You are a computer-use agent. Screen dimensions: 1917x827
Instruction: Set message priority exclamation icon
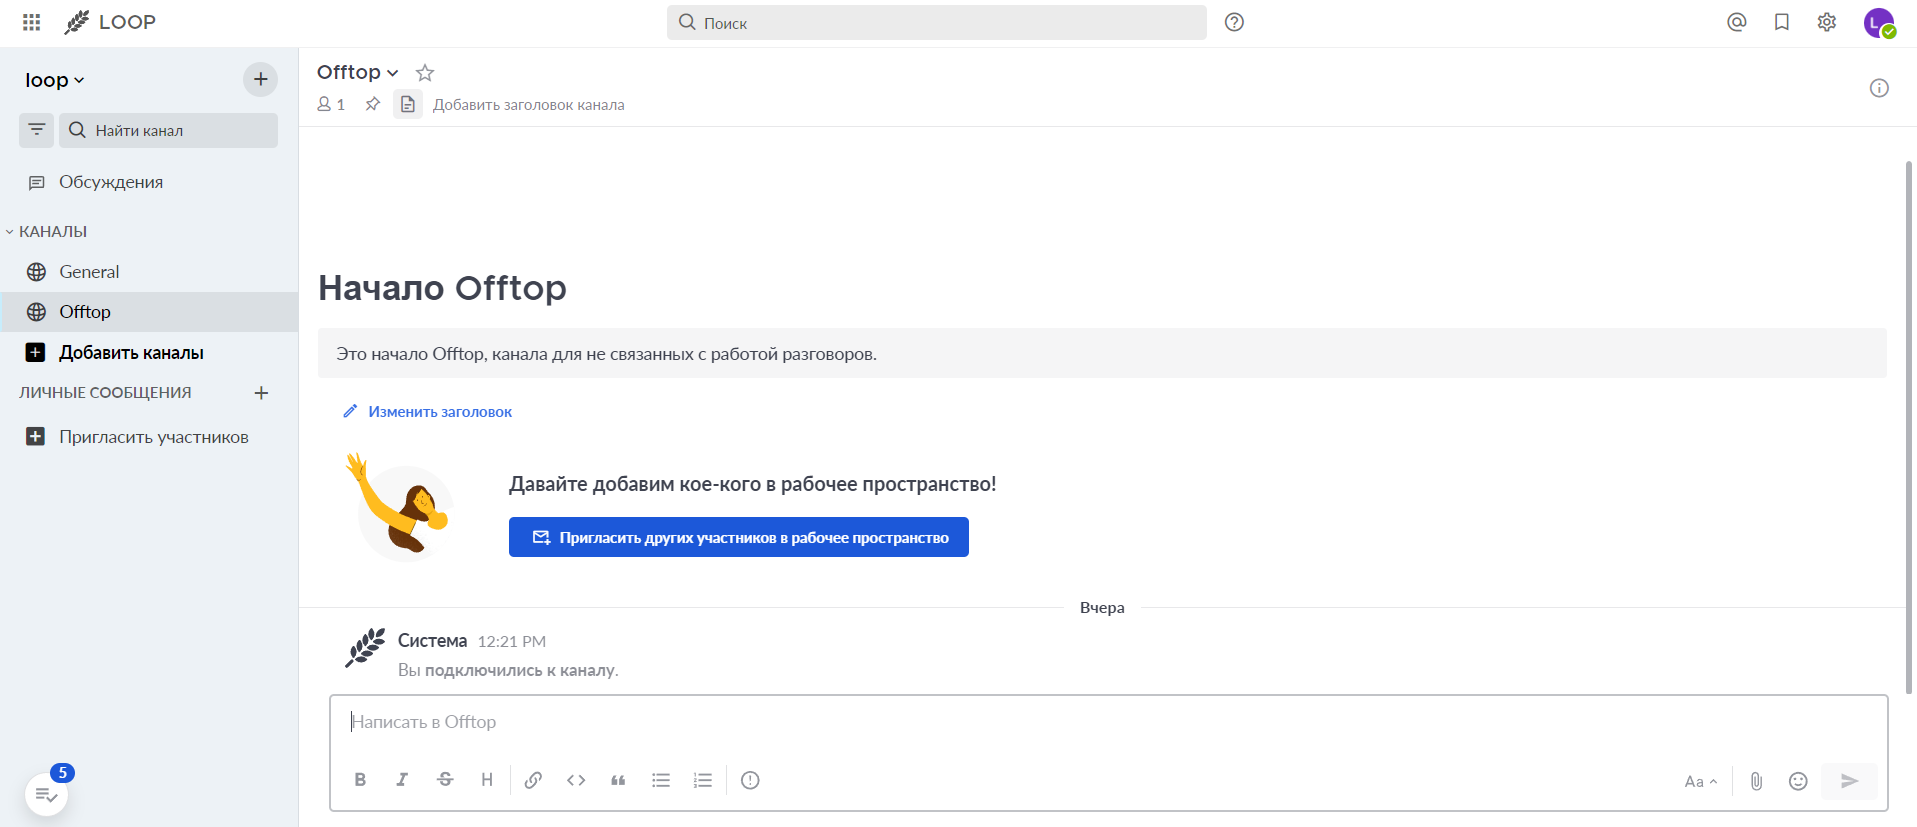pyautogui.click(x=750, y=780)
